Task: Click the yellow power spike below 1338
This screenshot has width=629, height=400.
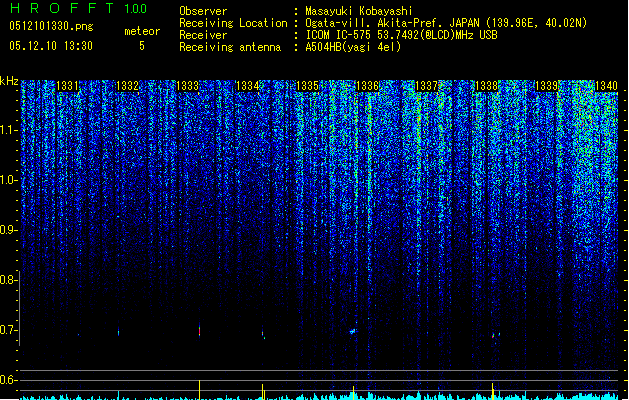Action: pos(493,391)
